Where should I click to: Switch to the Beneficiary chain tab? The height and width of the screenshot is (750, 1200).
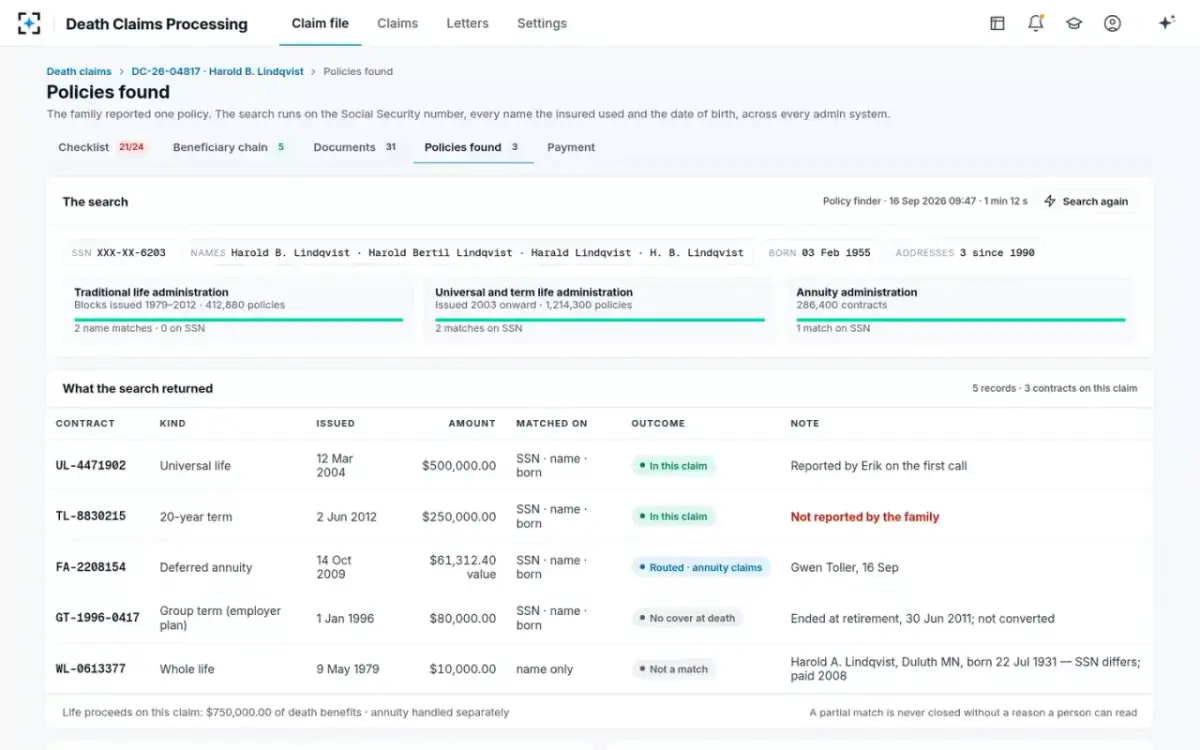point(229,147)
